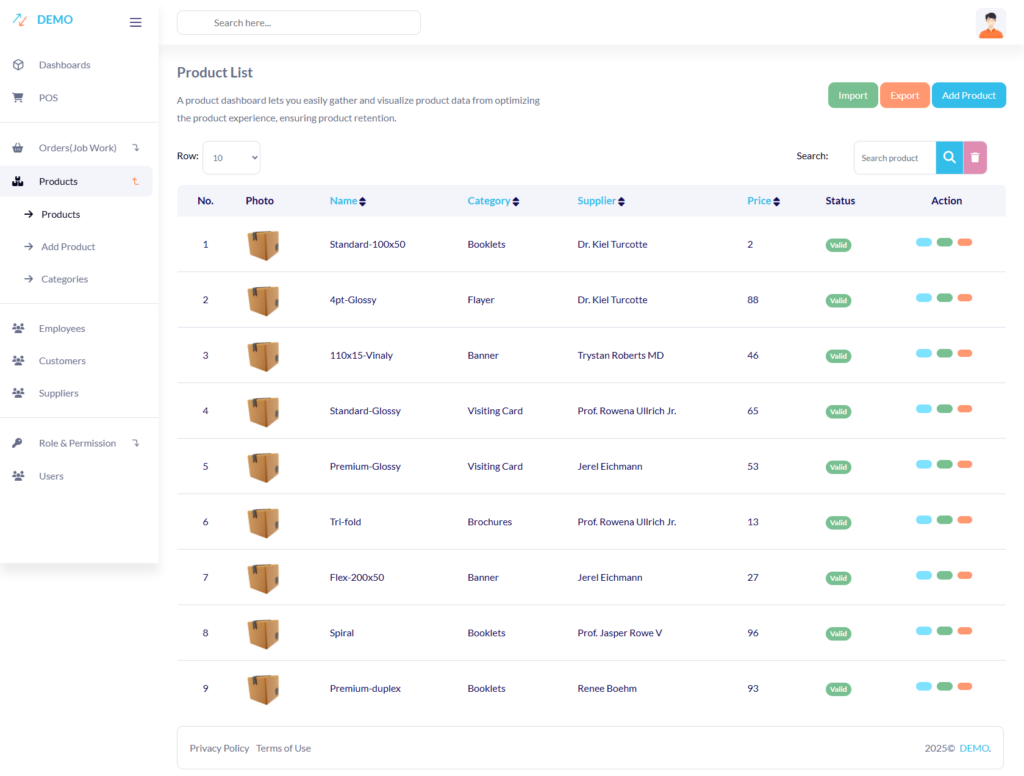1024x776 pixels.
Task: Open the Row count dropdown
Action: click(231, 158)
